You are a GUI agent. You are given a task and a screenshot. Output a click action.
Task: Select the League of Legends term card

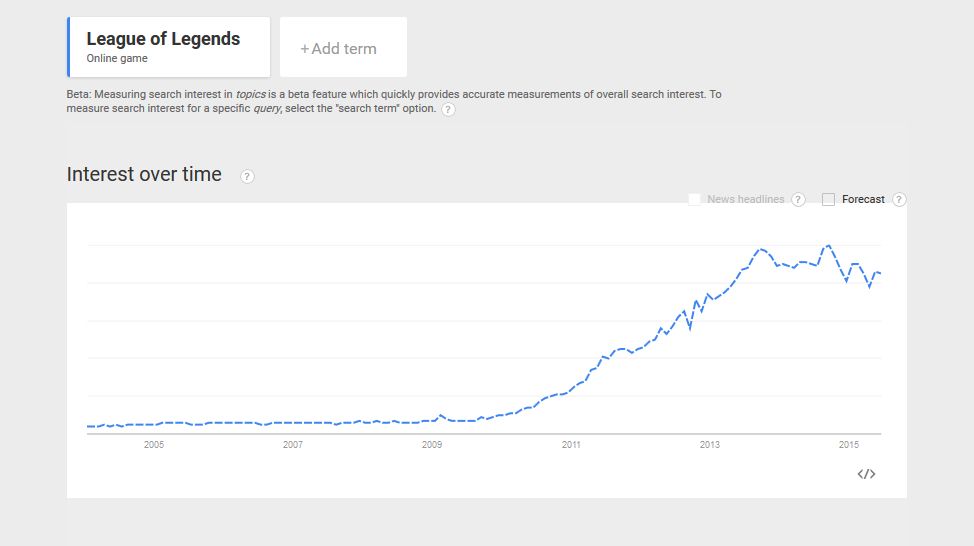pos(169,47)
